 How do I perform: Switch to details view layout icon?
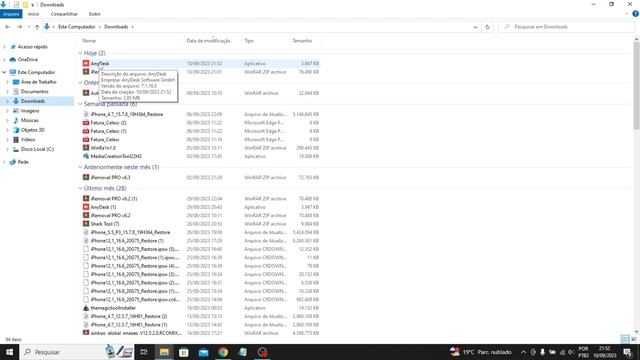625,339
